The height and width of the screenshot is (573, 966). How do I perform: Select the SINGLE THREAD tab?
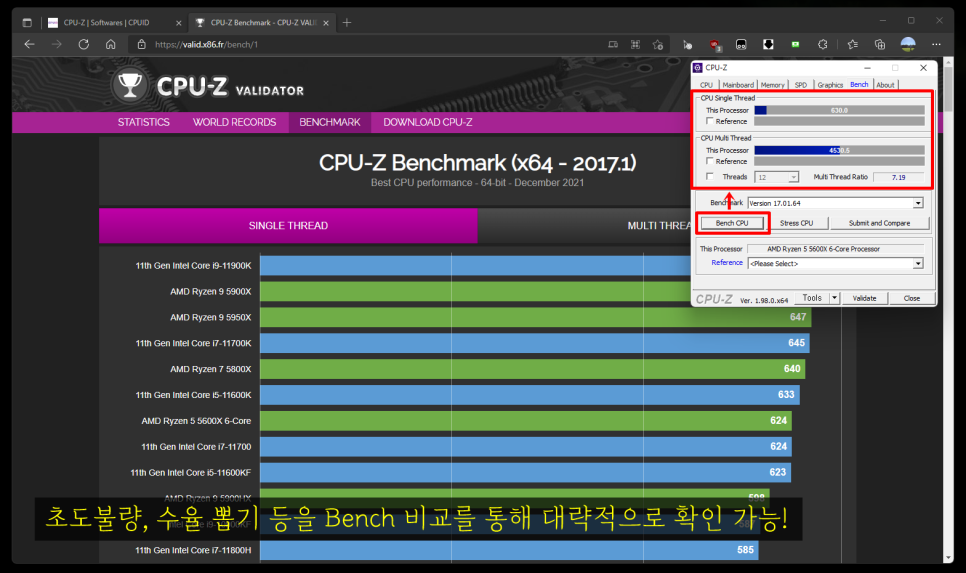288,226
